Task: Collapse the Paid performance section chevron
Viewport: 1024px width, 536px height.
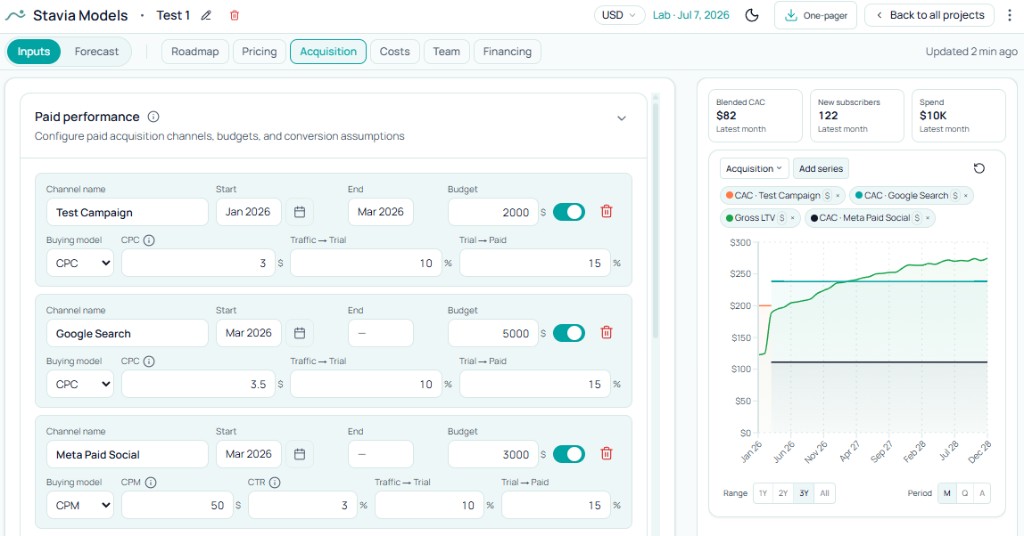Action: coord(622,118)
